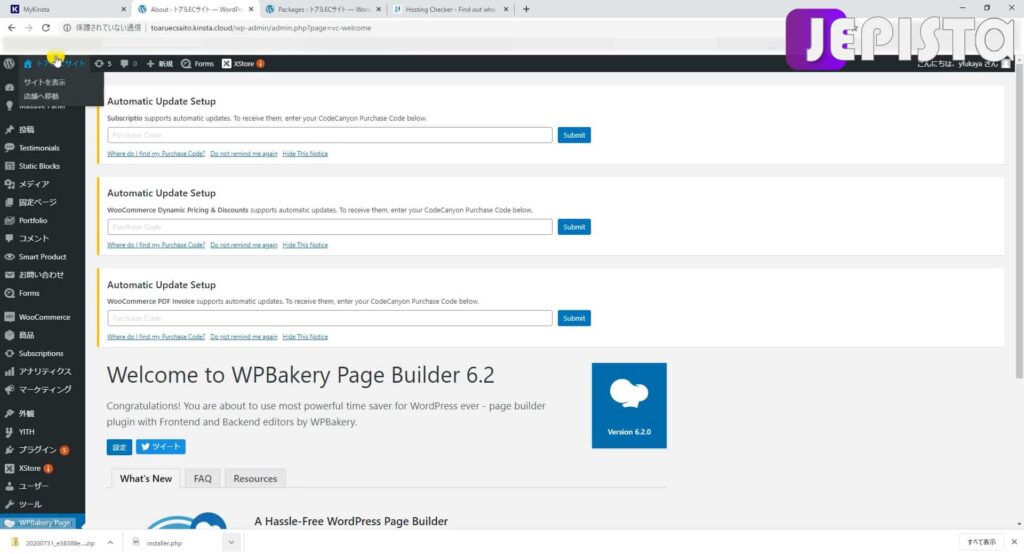This screenshot has width=1024, height=554.
Task: Go back to the previous page
Action: [x=11, y=27]
